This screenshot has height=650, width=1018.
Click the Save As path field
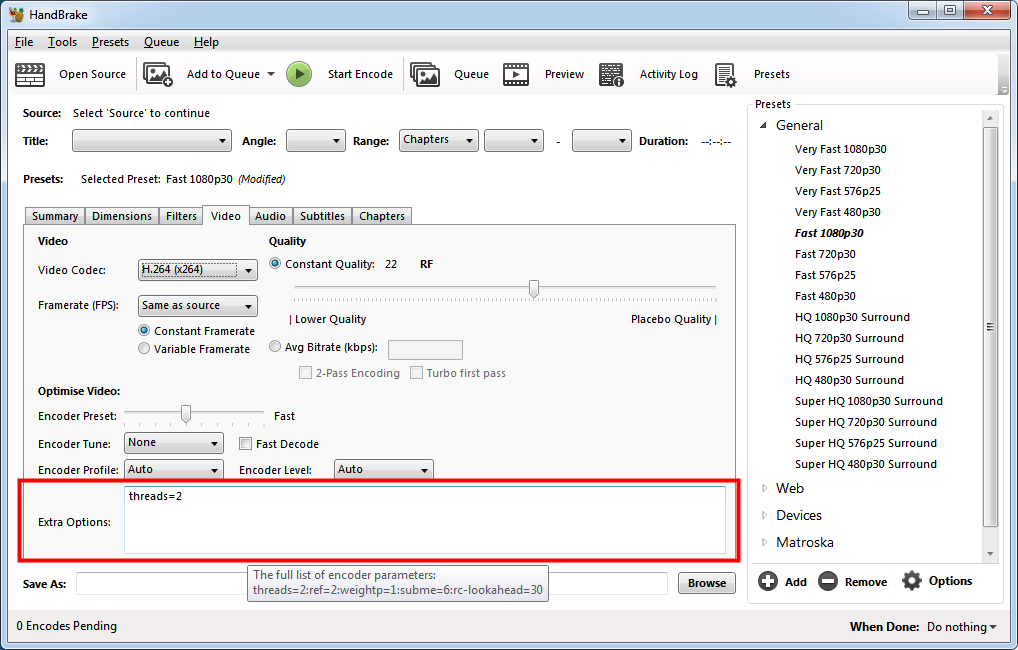tap(371, 583)
